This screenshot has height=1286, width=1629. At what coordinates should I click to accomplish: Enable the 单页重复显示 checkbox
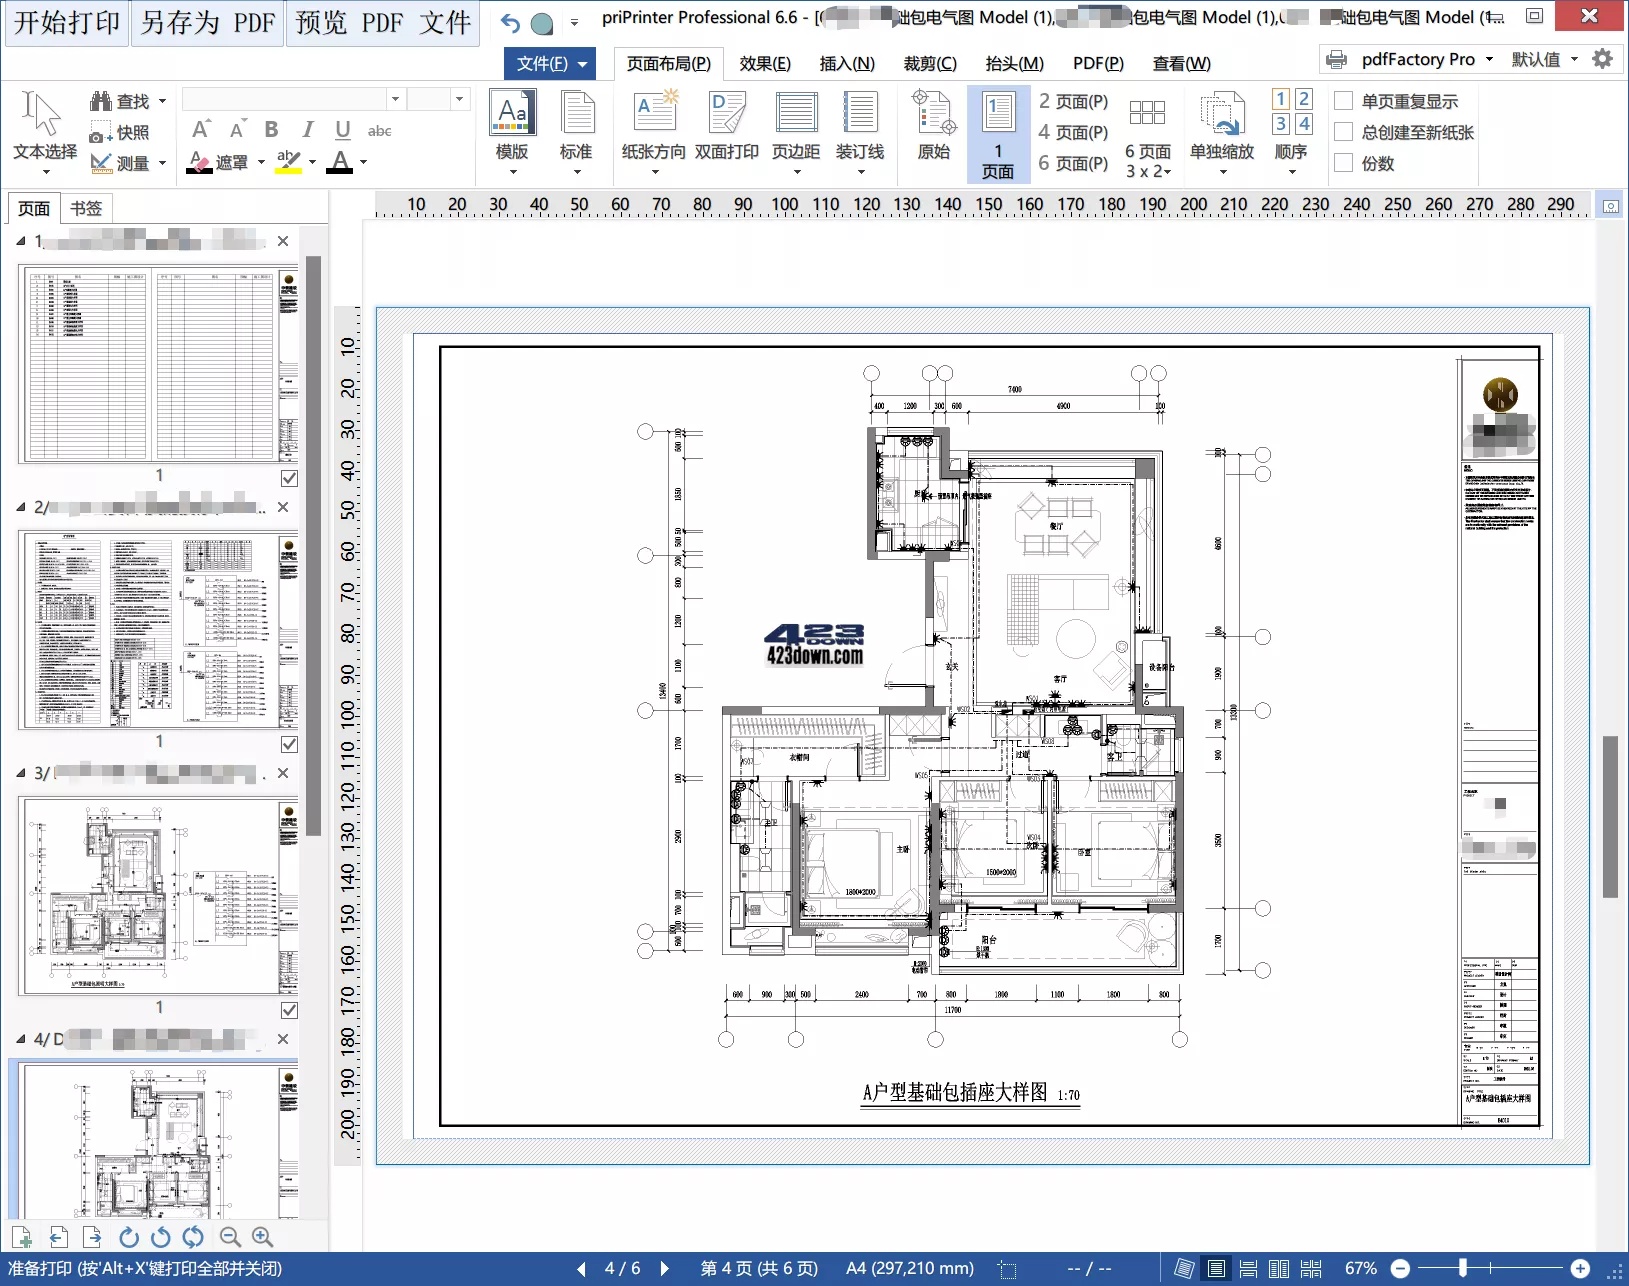pos(1344,101)
